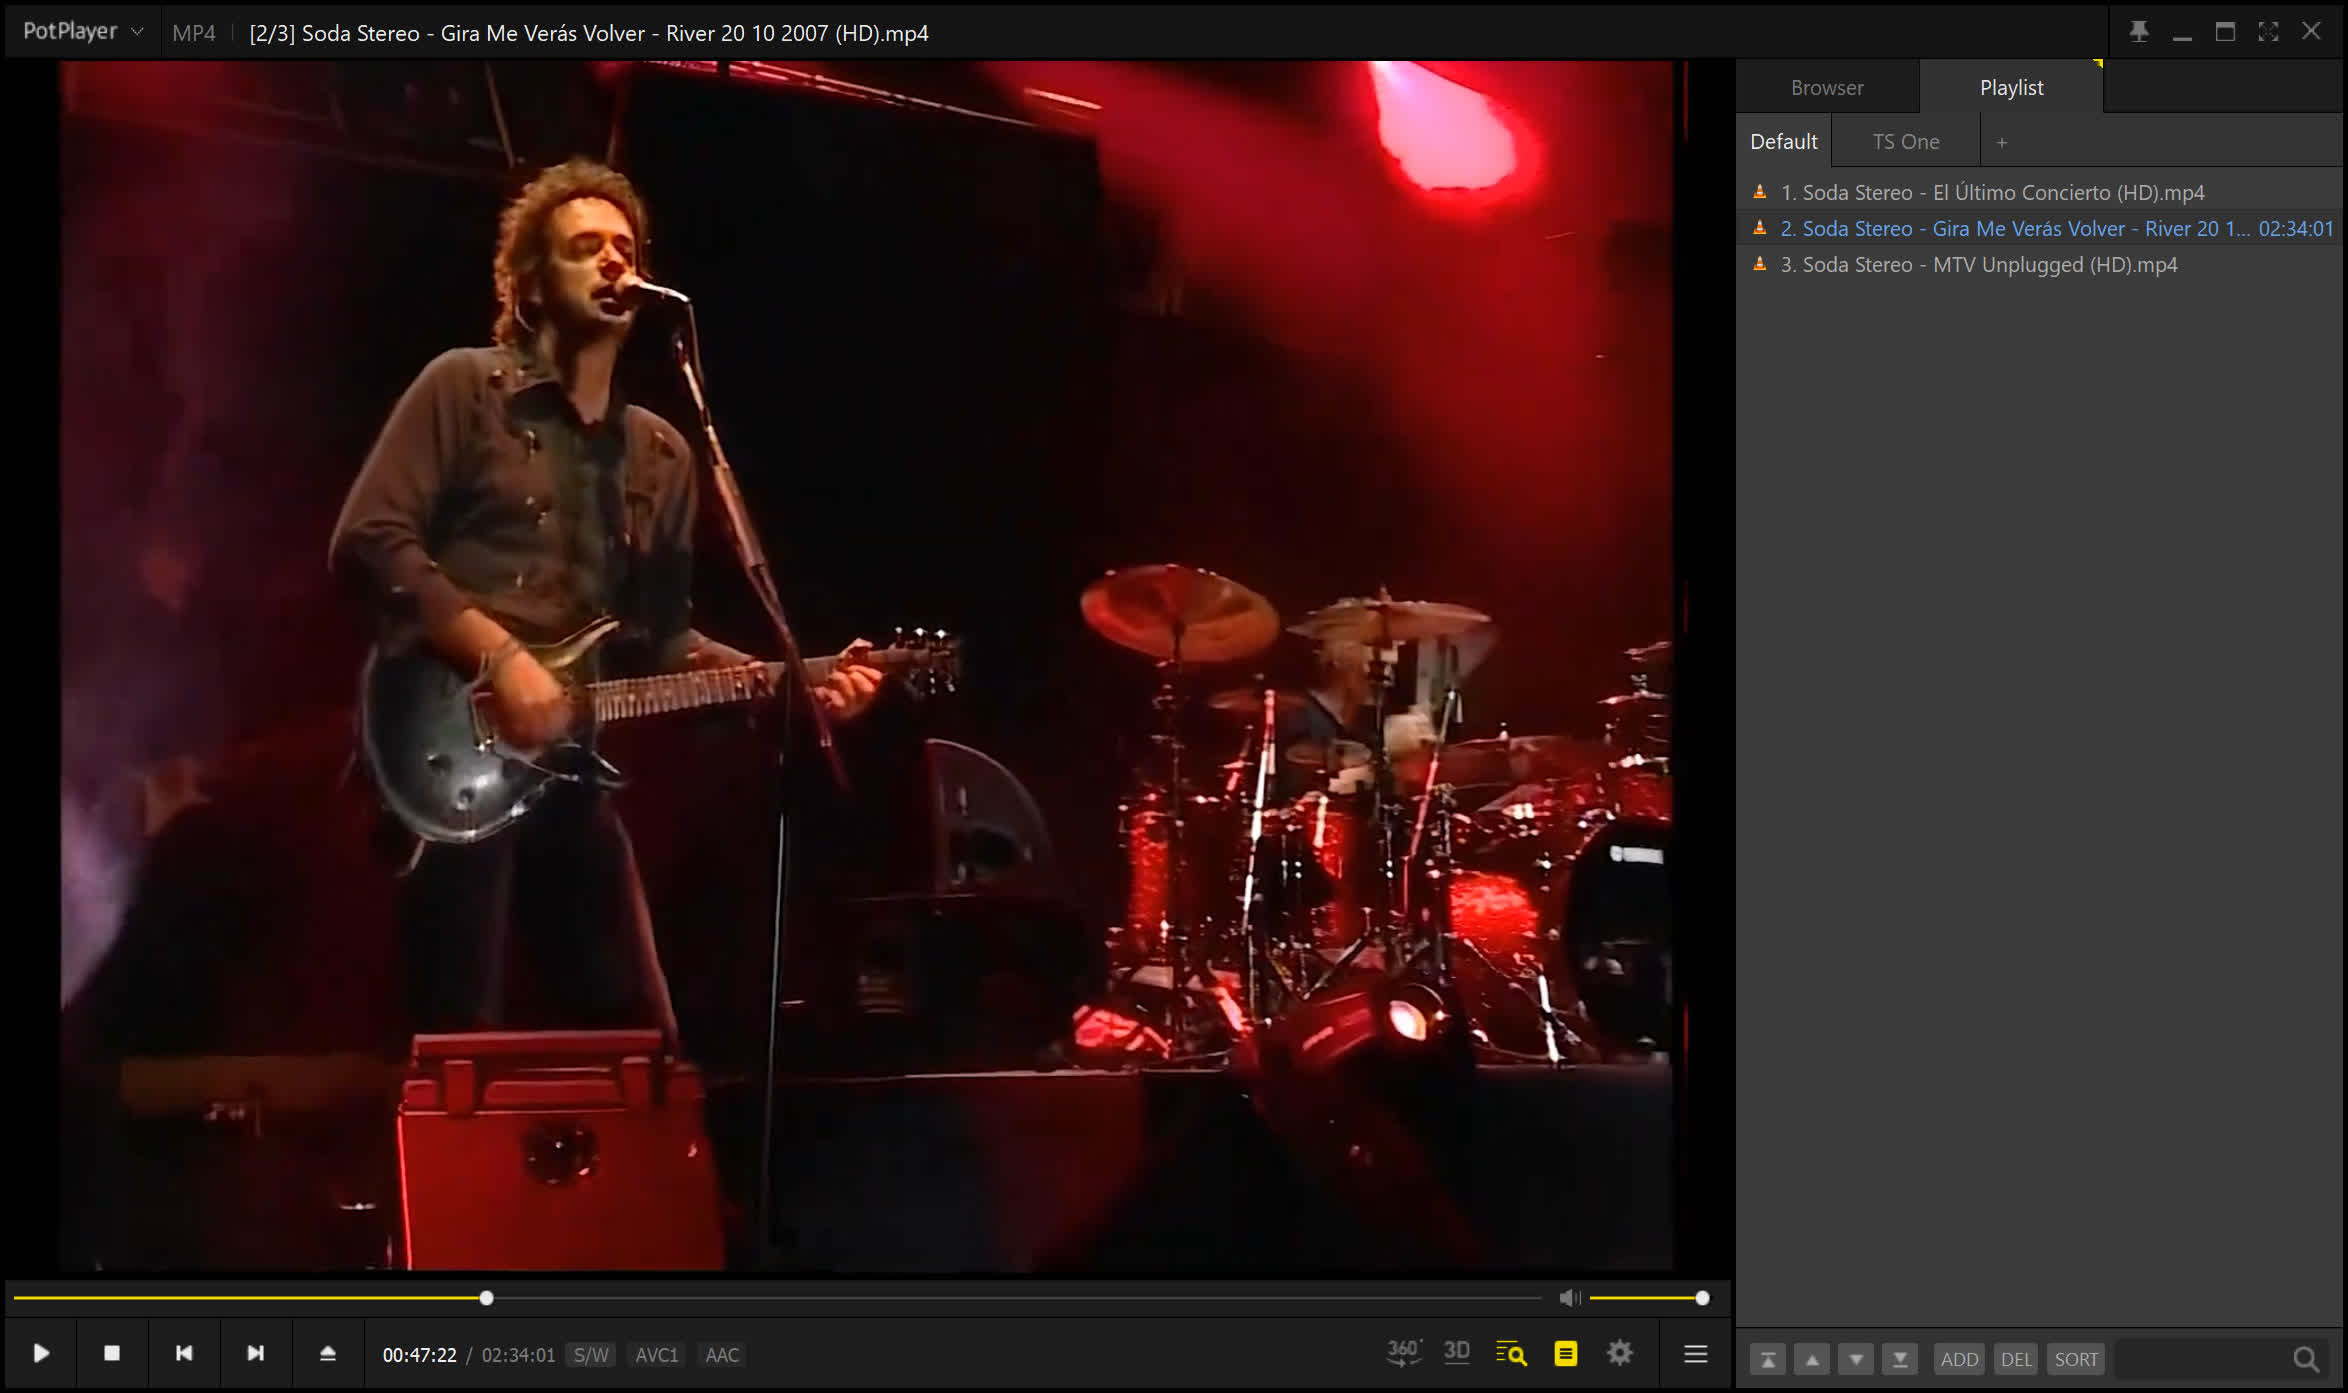Move selected item to top of playlist

(x=1768, y=1359)
